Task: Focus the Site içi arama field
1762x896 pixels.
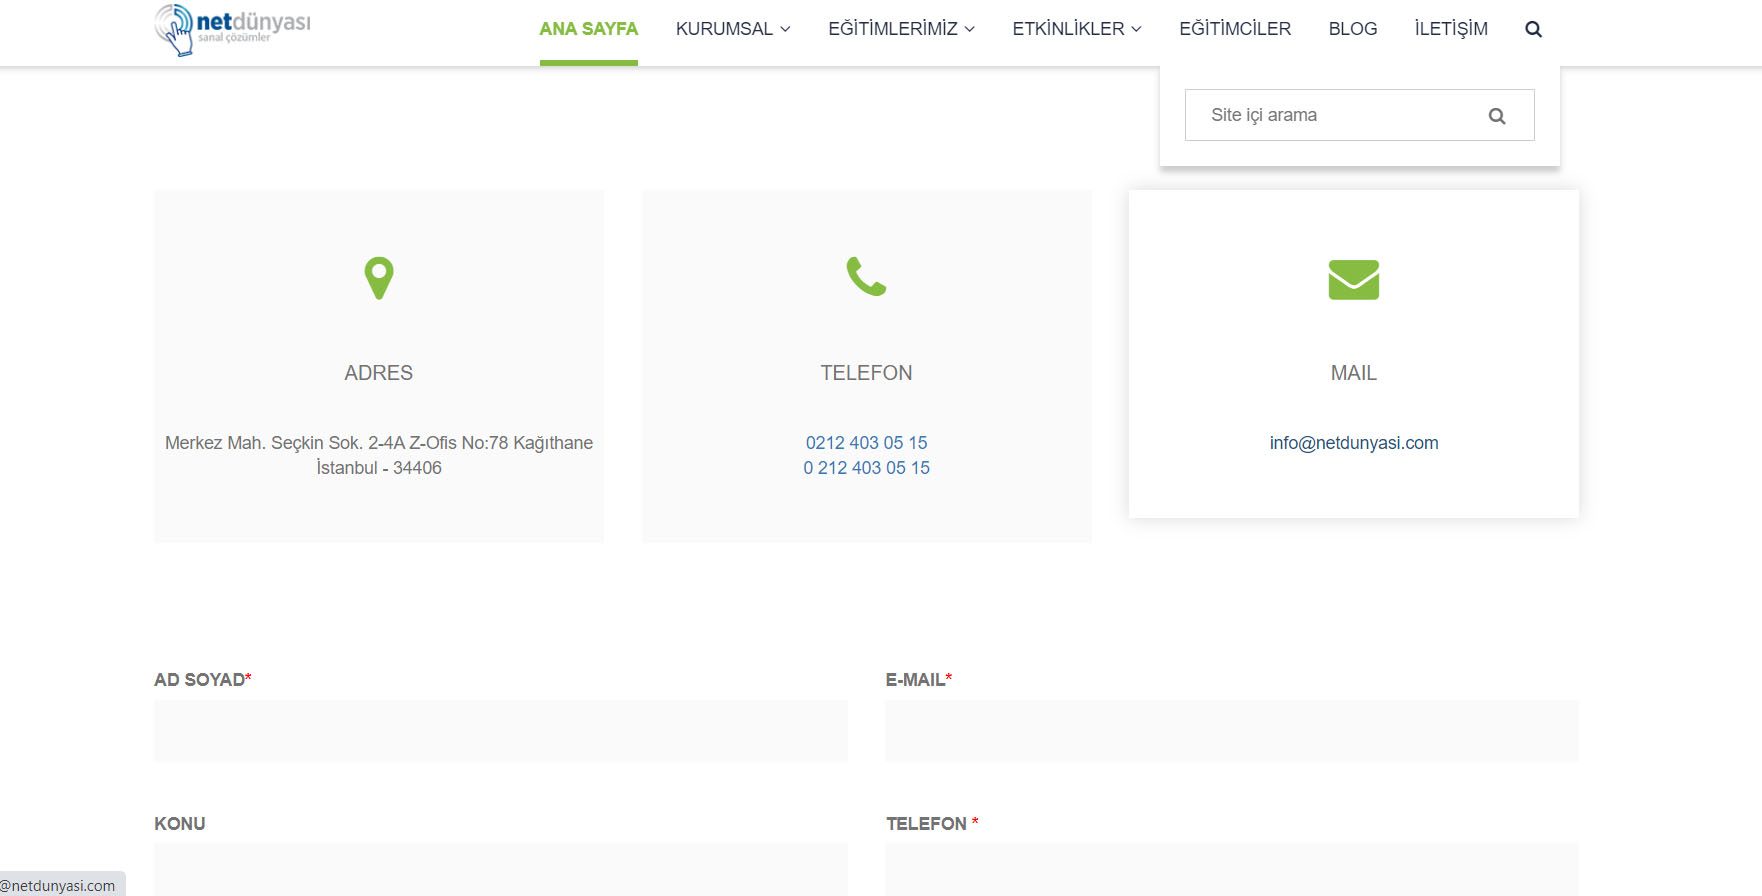Action: pyautogui.click(x=1334, y=115)
